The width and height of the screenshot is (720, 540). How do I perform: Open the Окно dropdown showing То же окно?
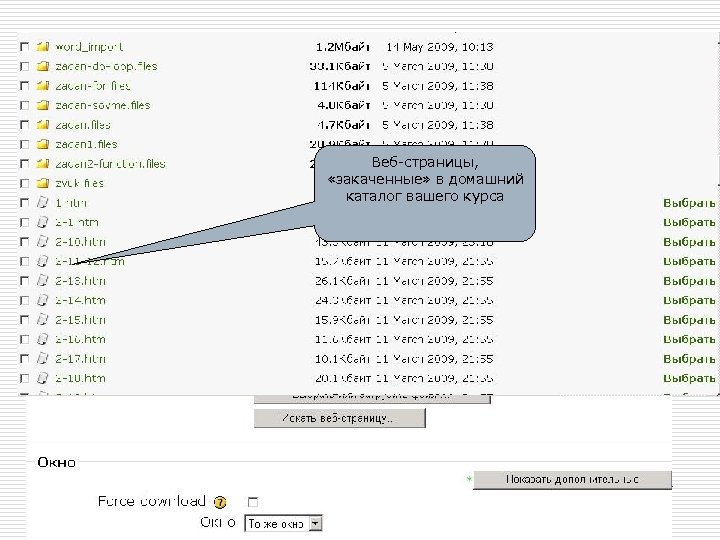(283, 523)
